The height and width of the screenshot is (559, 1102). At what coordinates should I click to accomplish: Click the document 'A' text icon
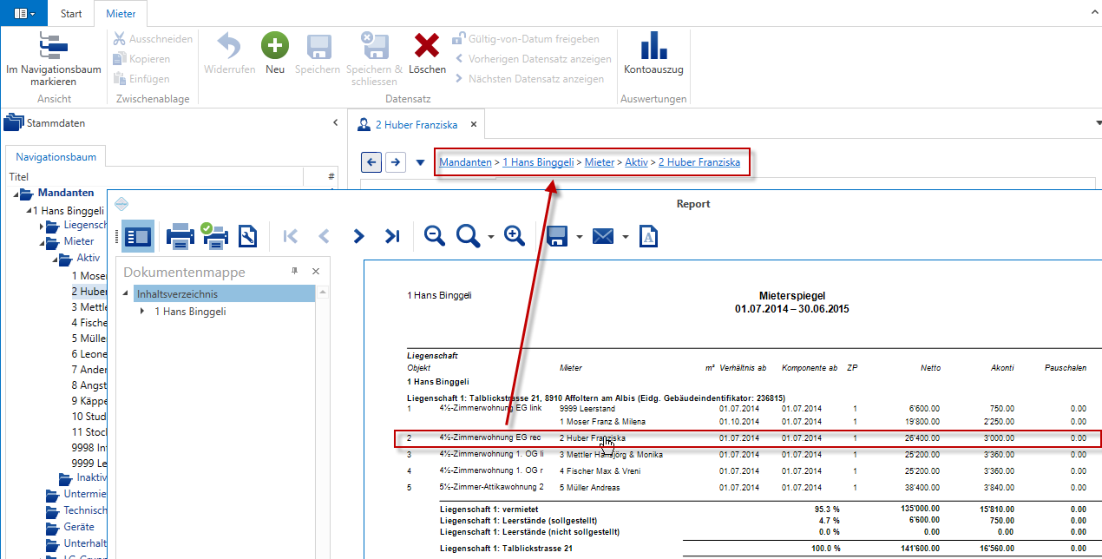click(x=648, y=236)
